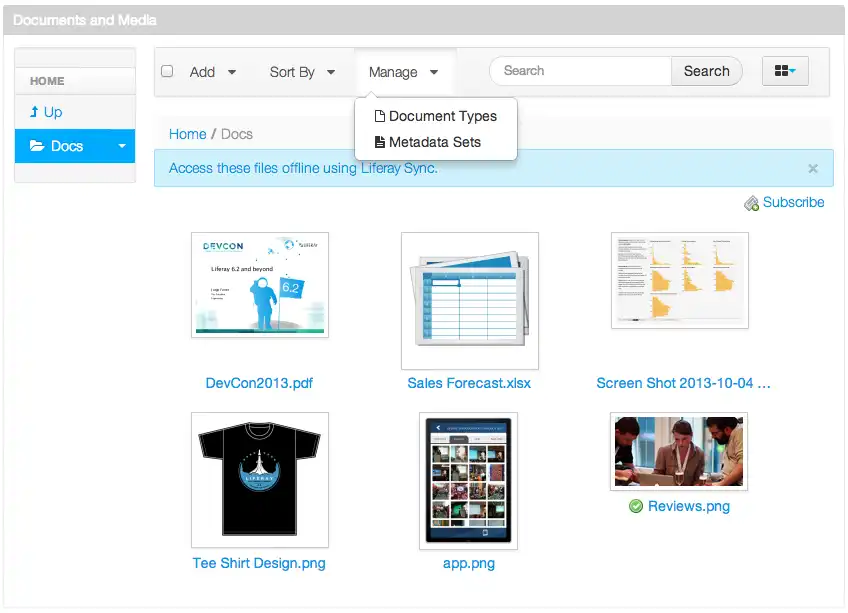This screenshot has width=848, height=613.
Task: Enable the select-all checkbox in toolbar
Action: pyautogui.click(x=167, y=71)
